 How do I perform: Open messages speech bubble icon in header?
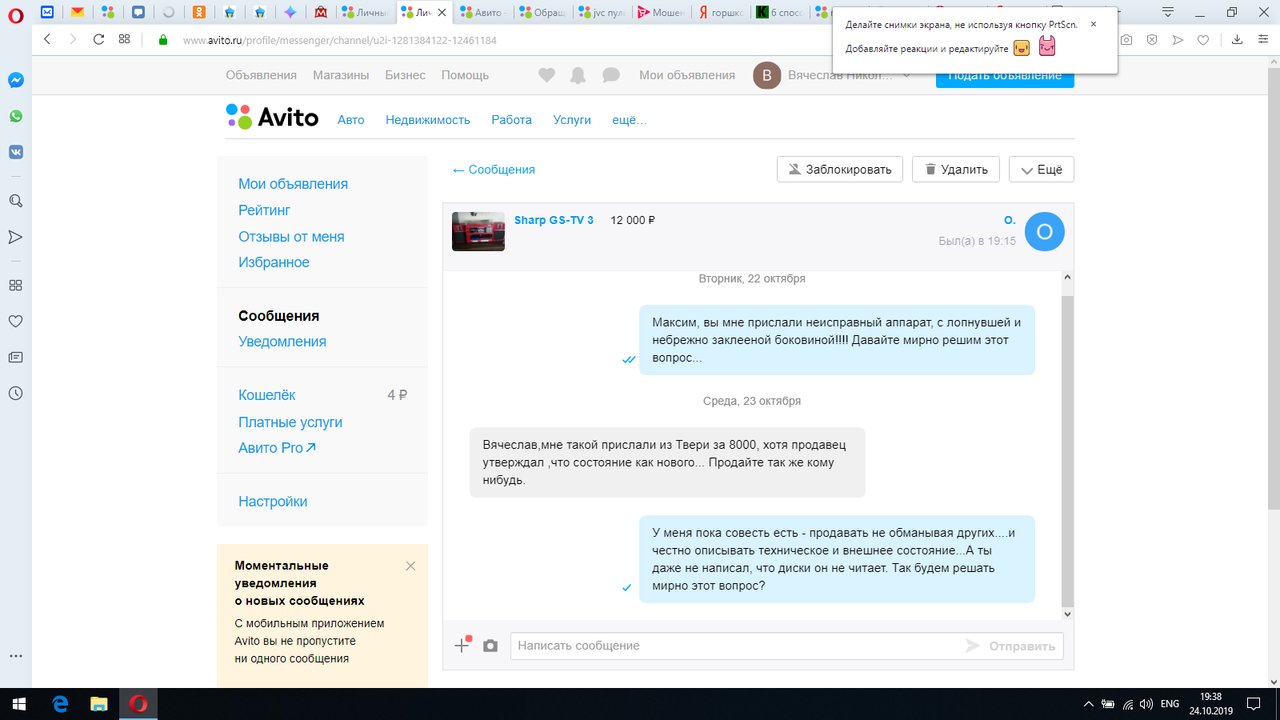(611, 75)
